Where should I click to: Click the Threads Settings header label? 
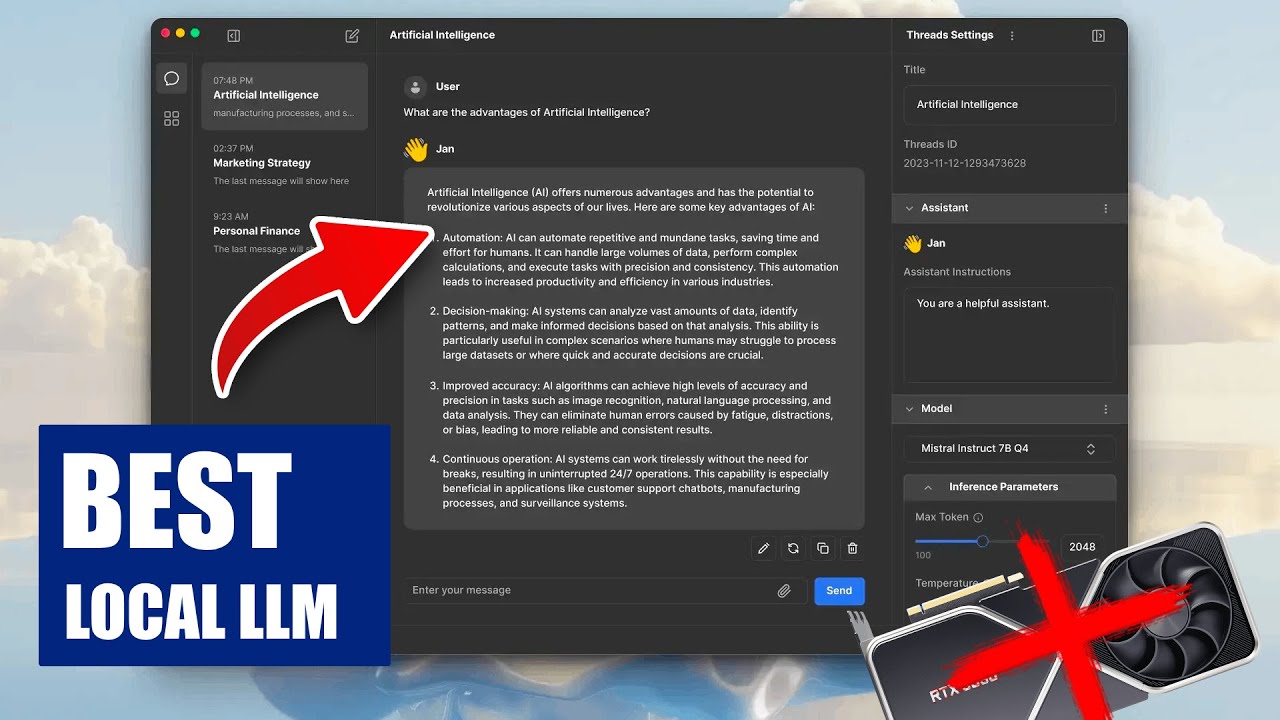(x=950, y=35)
